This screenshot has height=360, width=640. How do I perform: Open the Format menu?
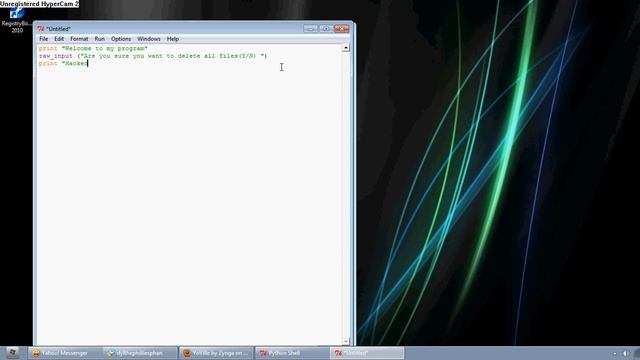click(x=79, y=39)
